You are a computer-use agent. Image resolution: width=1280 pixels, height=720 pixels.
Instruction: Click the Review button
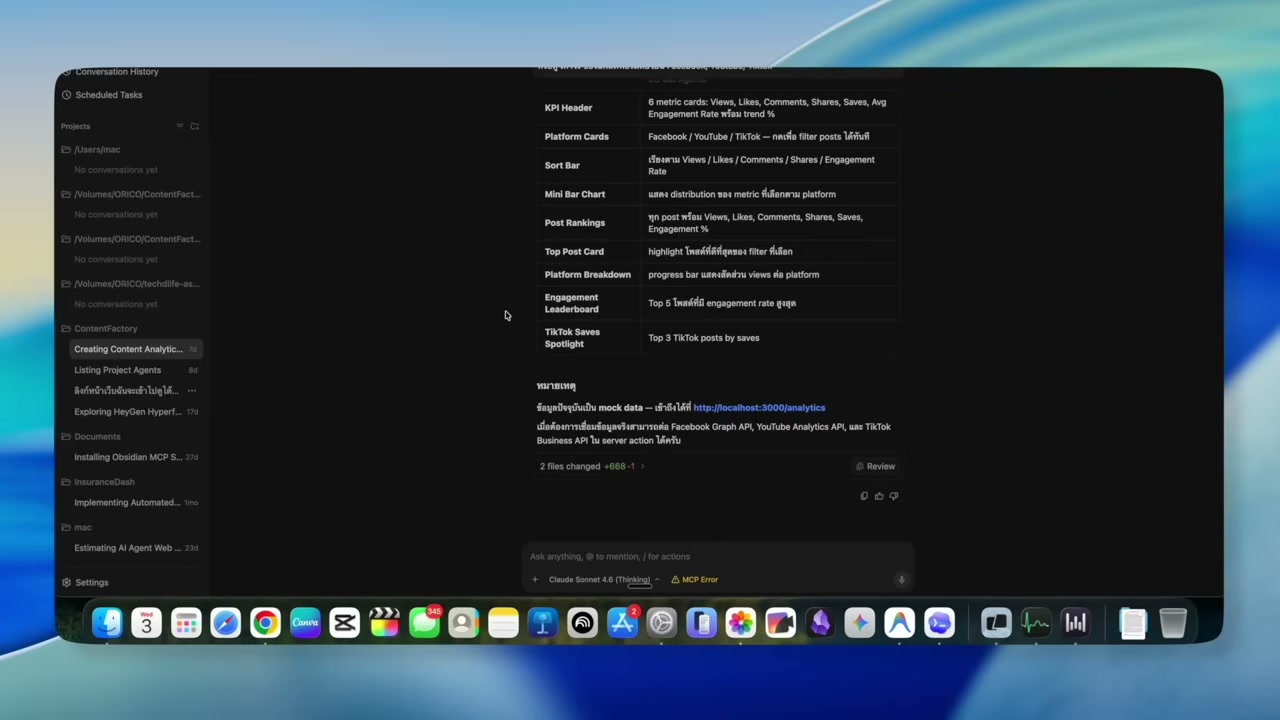tap(875, 466)
